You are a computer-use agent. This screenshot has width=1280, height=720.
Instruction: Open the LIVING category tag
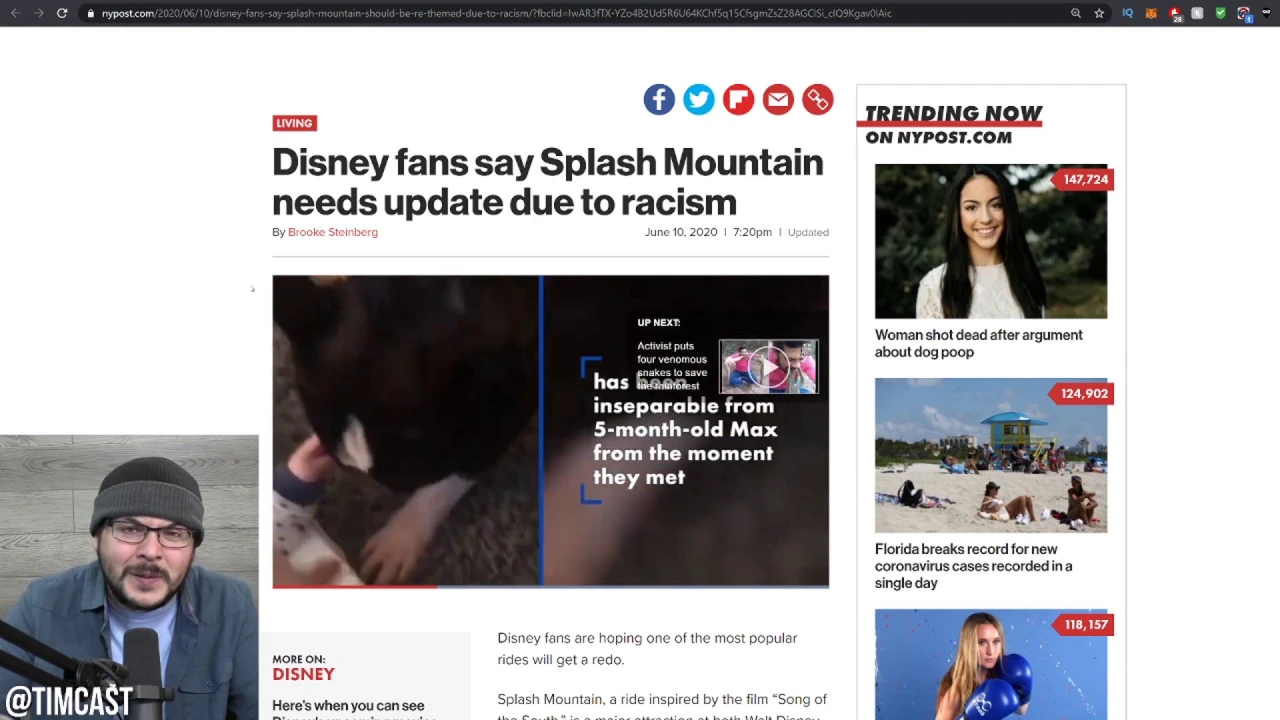[x=294, y=123]
